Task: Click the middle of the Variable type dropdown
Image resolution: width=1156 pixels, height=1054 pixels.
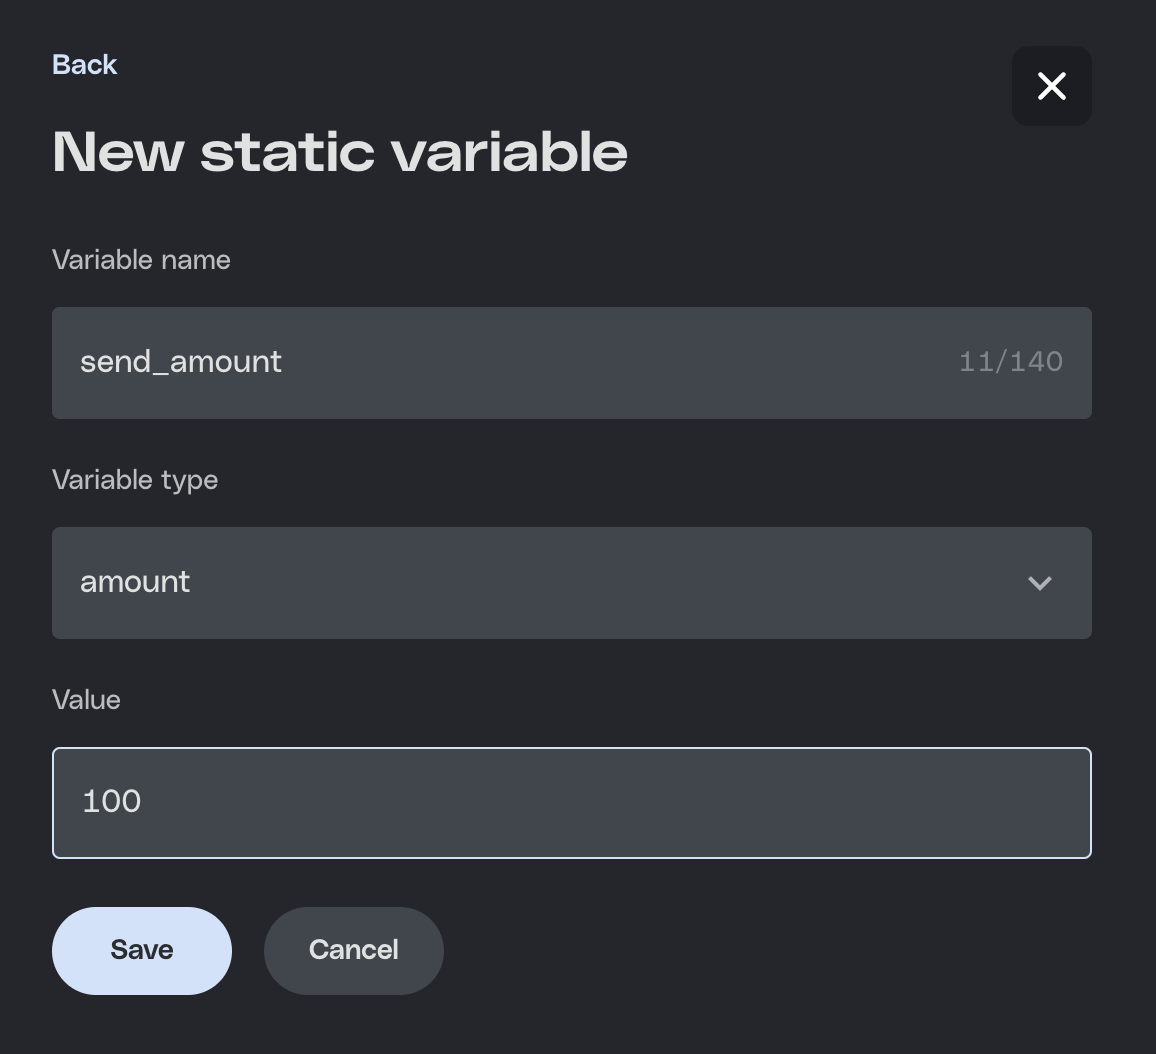Action: tap(571, 583)
